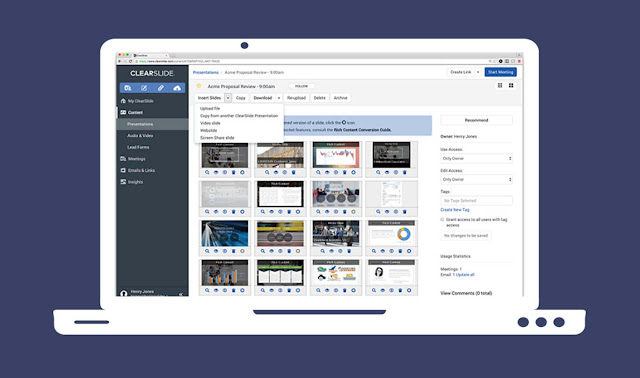Check Grant access to all users with tag
This screenshot has width=640, height=378.
click(x=442, y=220)
